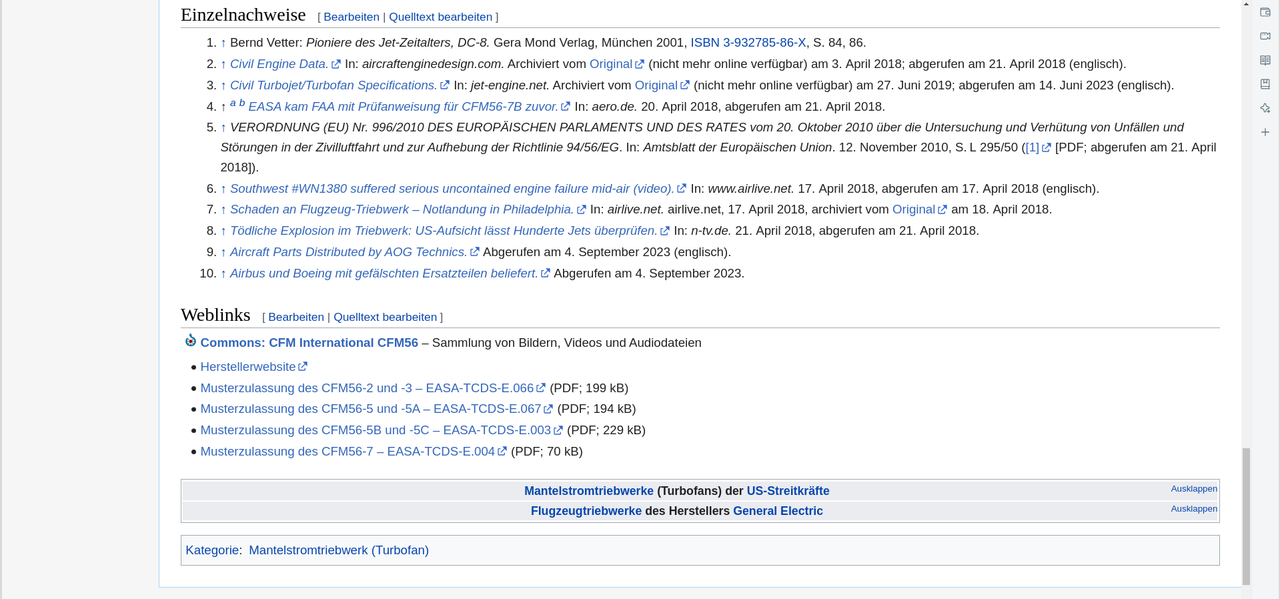Screen dimensions: 1280x599
Task: Open EASA kam FAA mit Prüfanweisung link
Action: (x=403, y=107)
